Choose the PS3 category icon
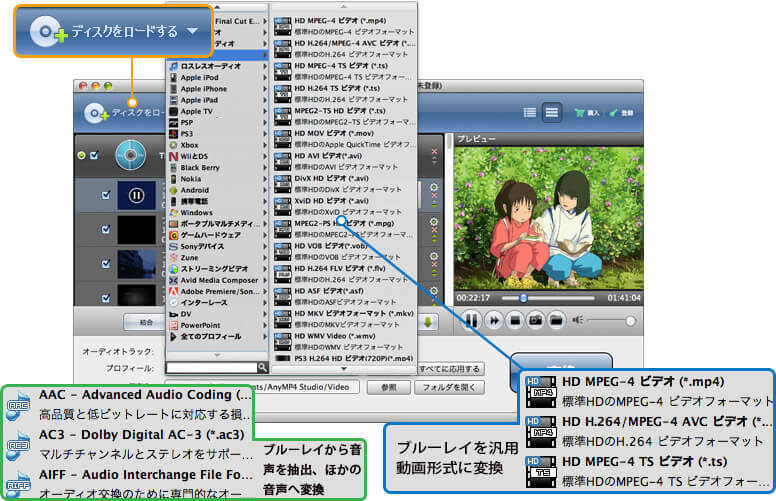The height and width of the screenshot is (501, 776). click(x=173, y=134)
